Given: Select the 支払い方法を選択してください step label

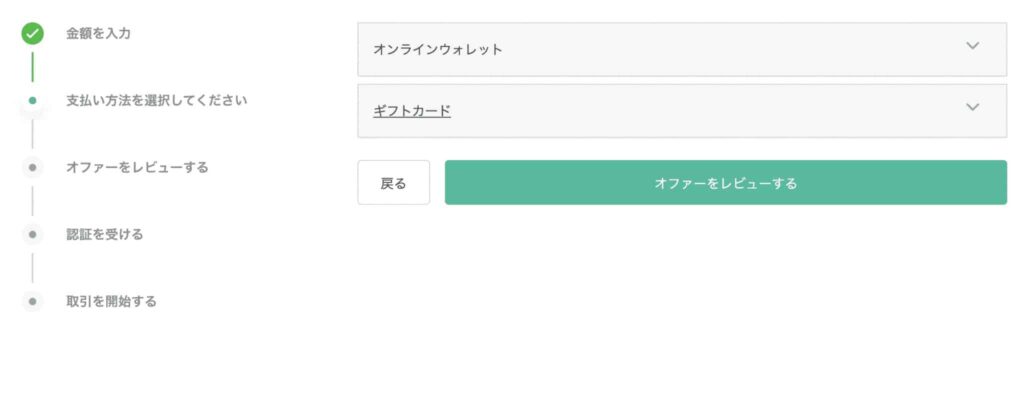Looking at the screenshot, I should pyautogui.click(x=156, y=100).
